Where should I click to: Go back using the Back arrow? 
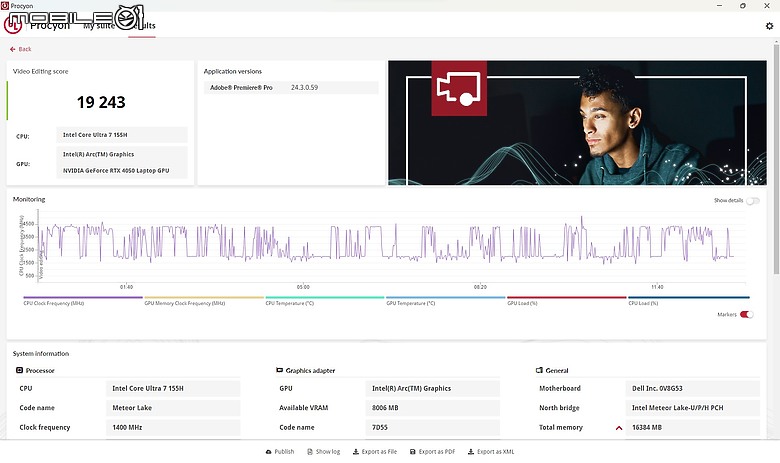[x=20, y=49]
